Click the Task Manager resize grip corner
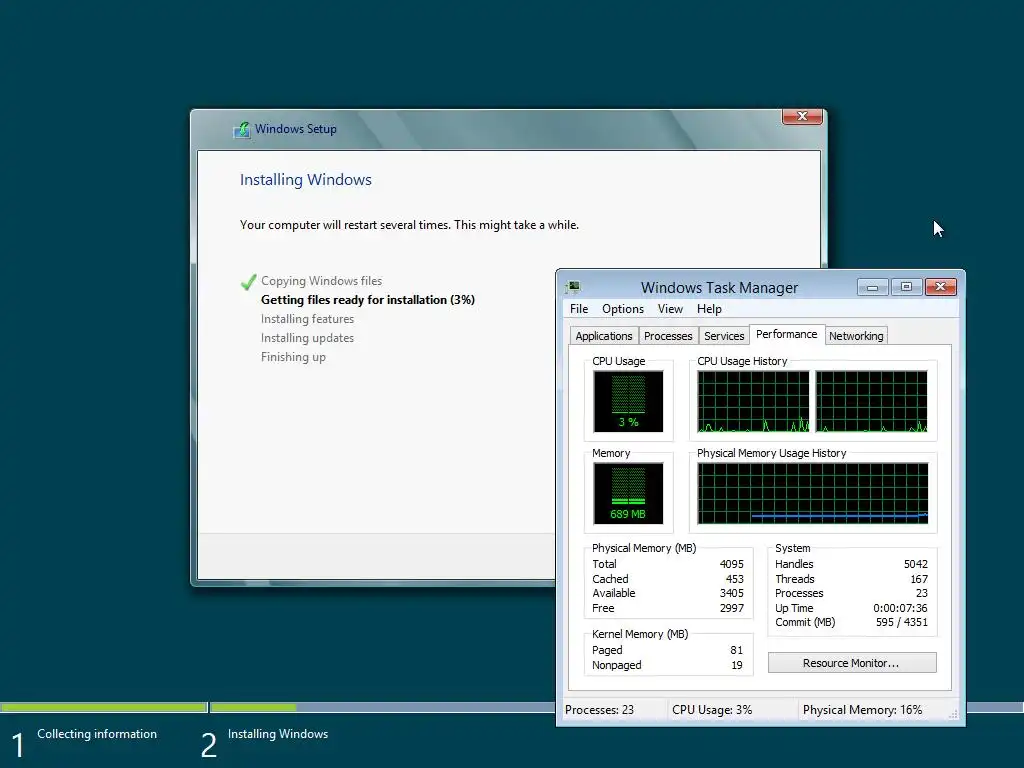1024x768 pixels. point(953,714)
